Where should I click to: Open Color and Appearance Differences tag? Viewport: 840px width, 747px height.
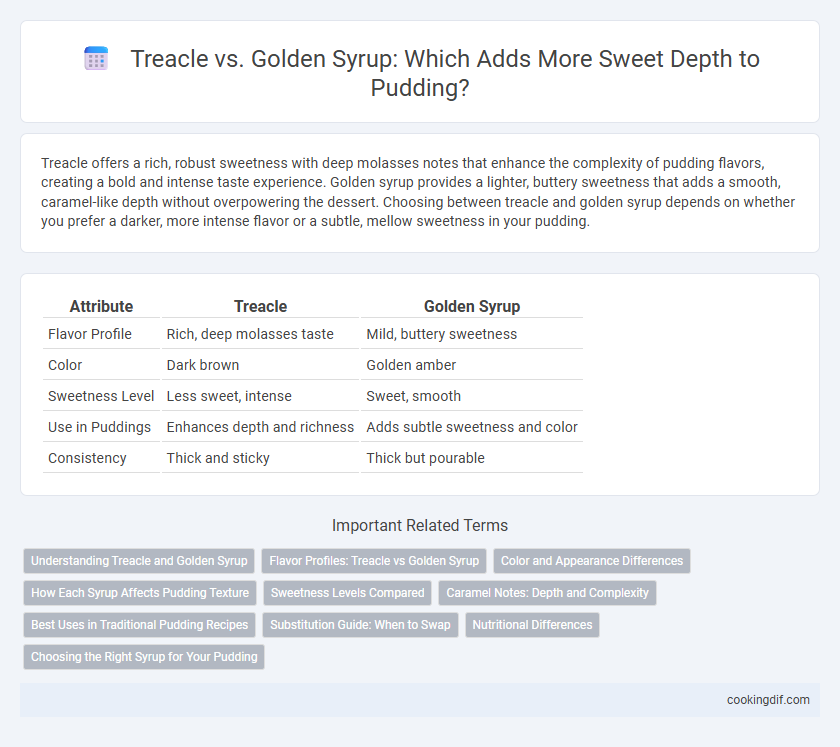(592, 561)
